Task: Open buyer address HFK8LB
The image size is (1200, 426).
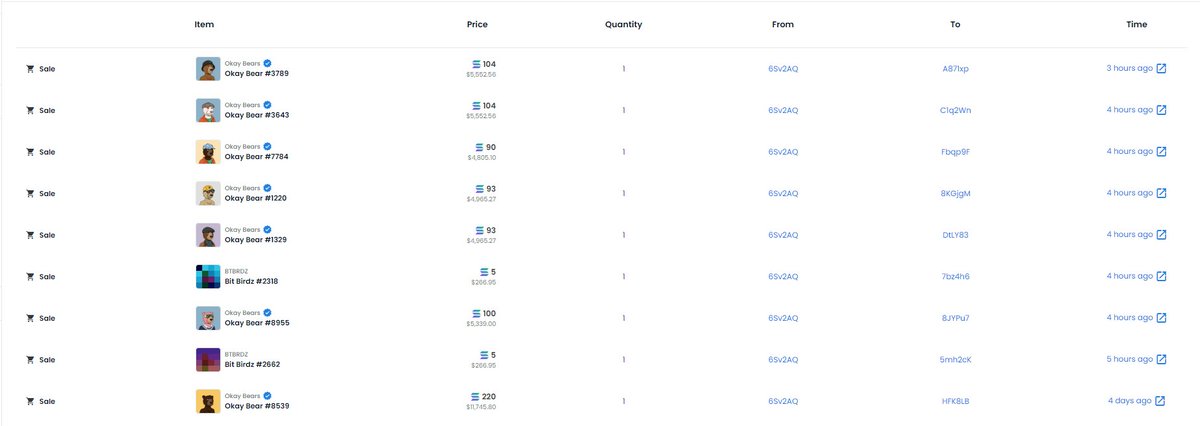Action: point(956,401)
